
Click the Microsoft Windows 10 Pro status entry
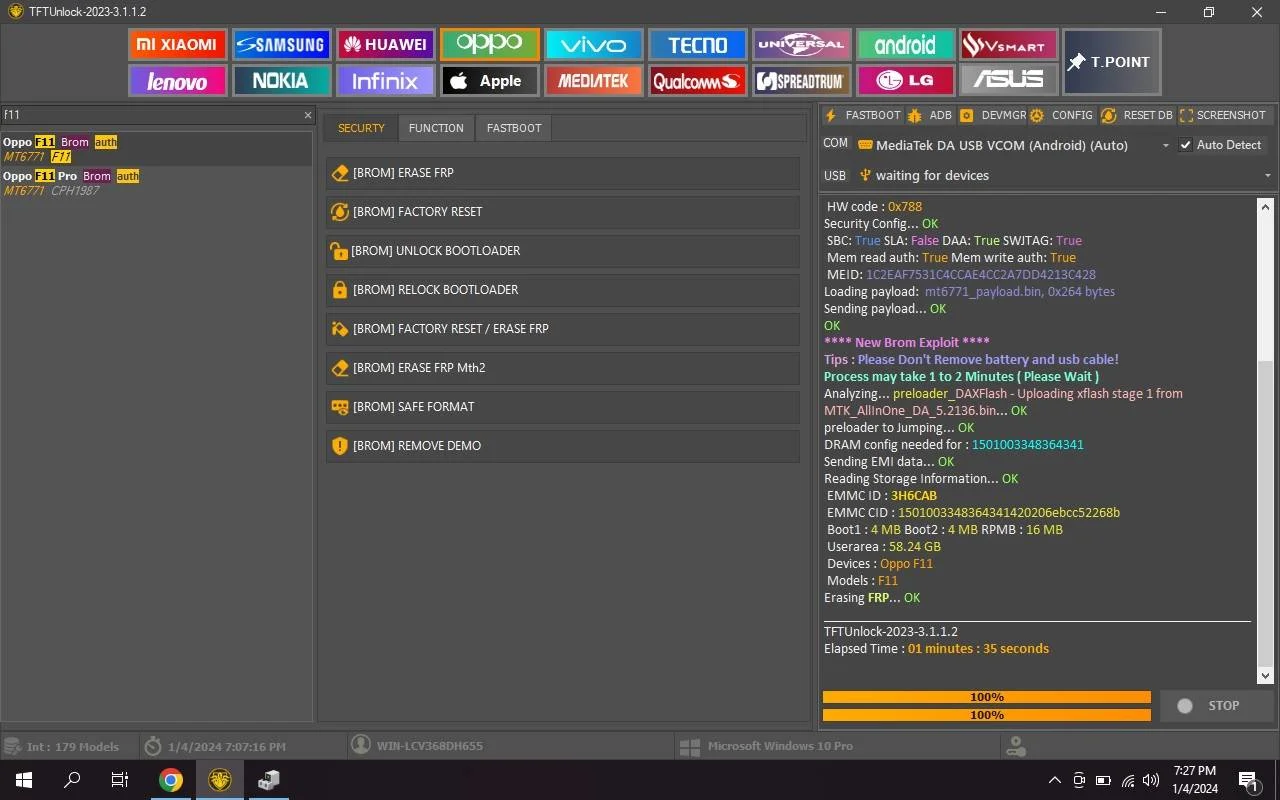click(766, 746)
